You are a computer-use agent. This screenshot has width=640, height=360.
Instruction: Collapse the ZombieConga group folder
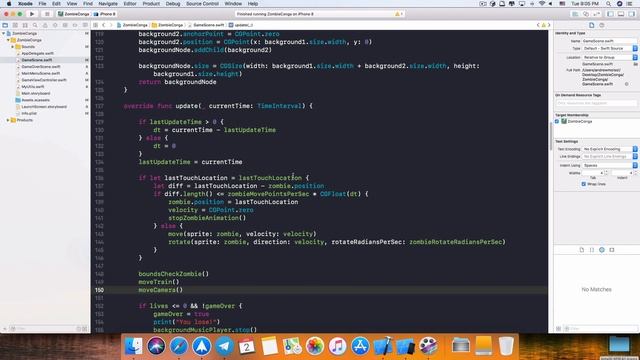8,40
